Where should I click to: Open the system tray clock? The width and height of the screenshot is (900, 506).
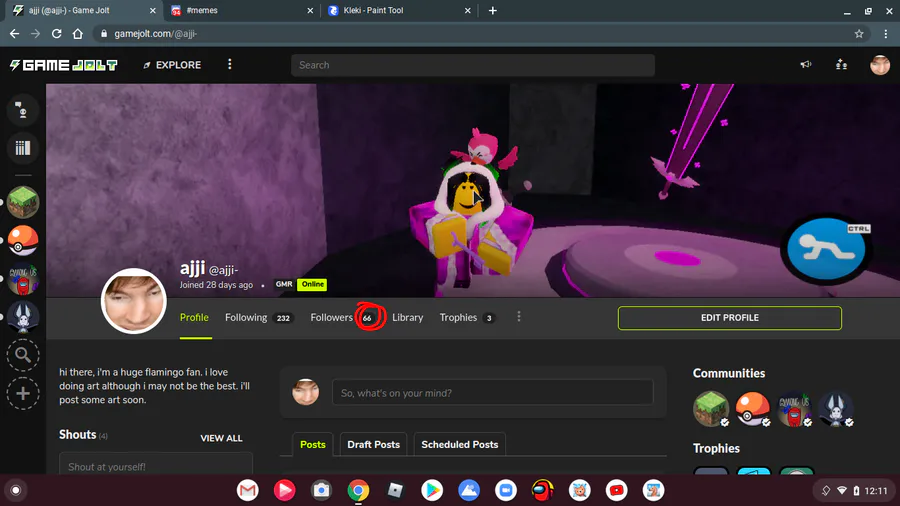[x=875, y=491]
